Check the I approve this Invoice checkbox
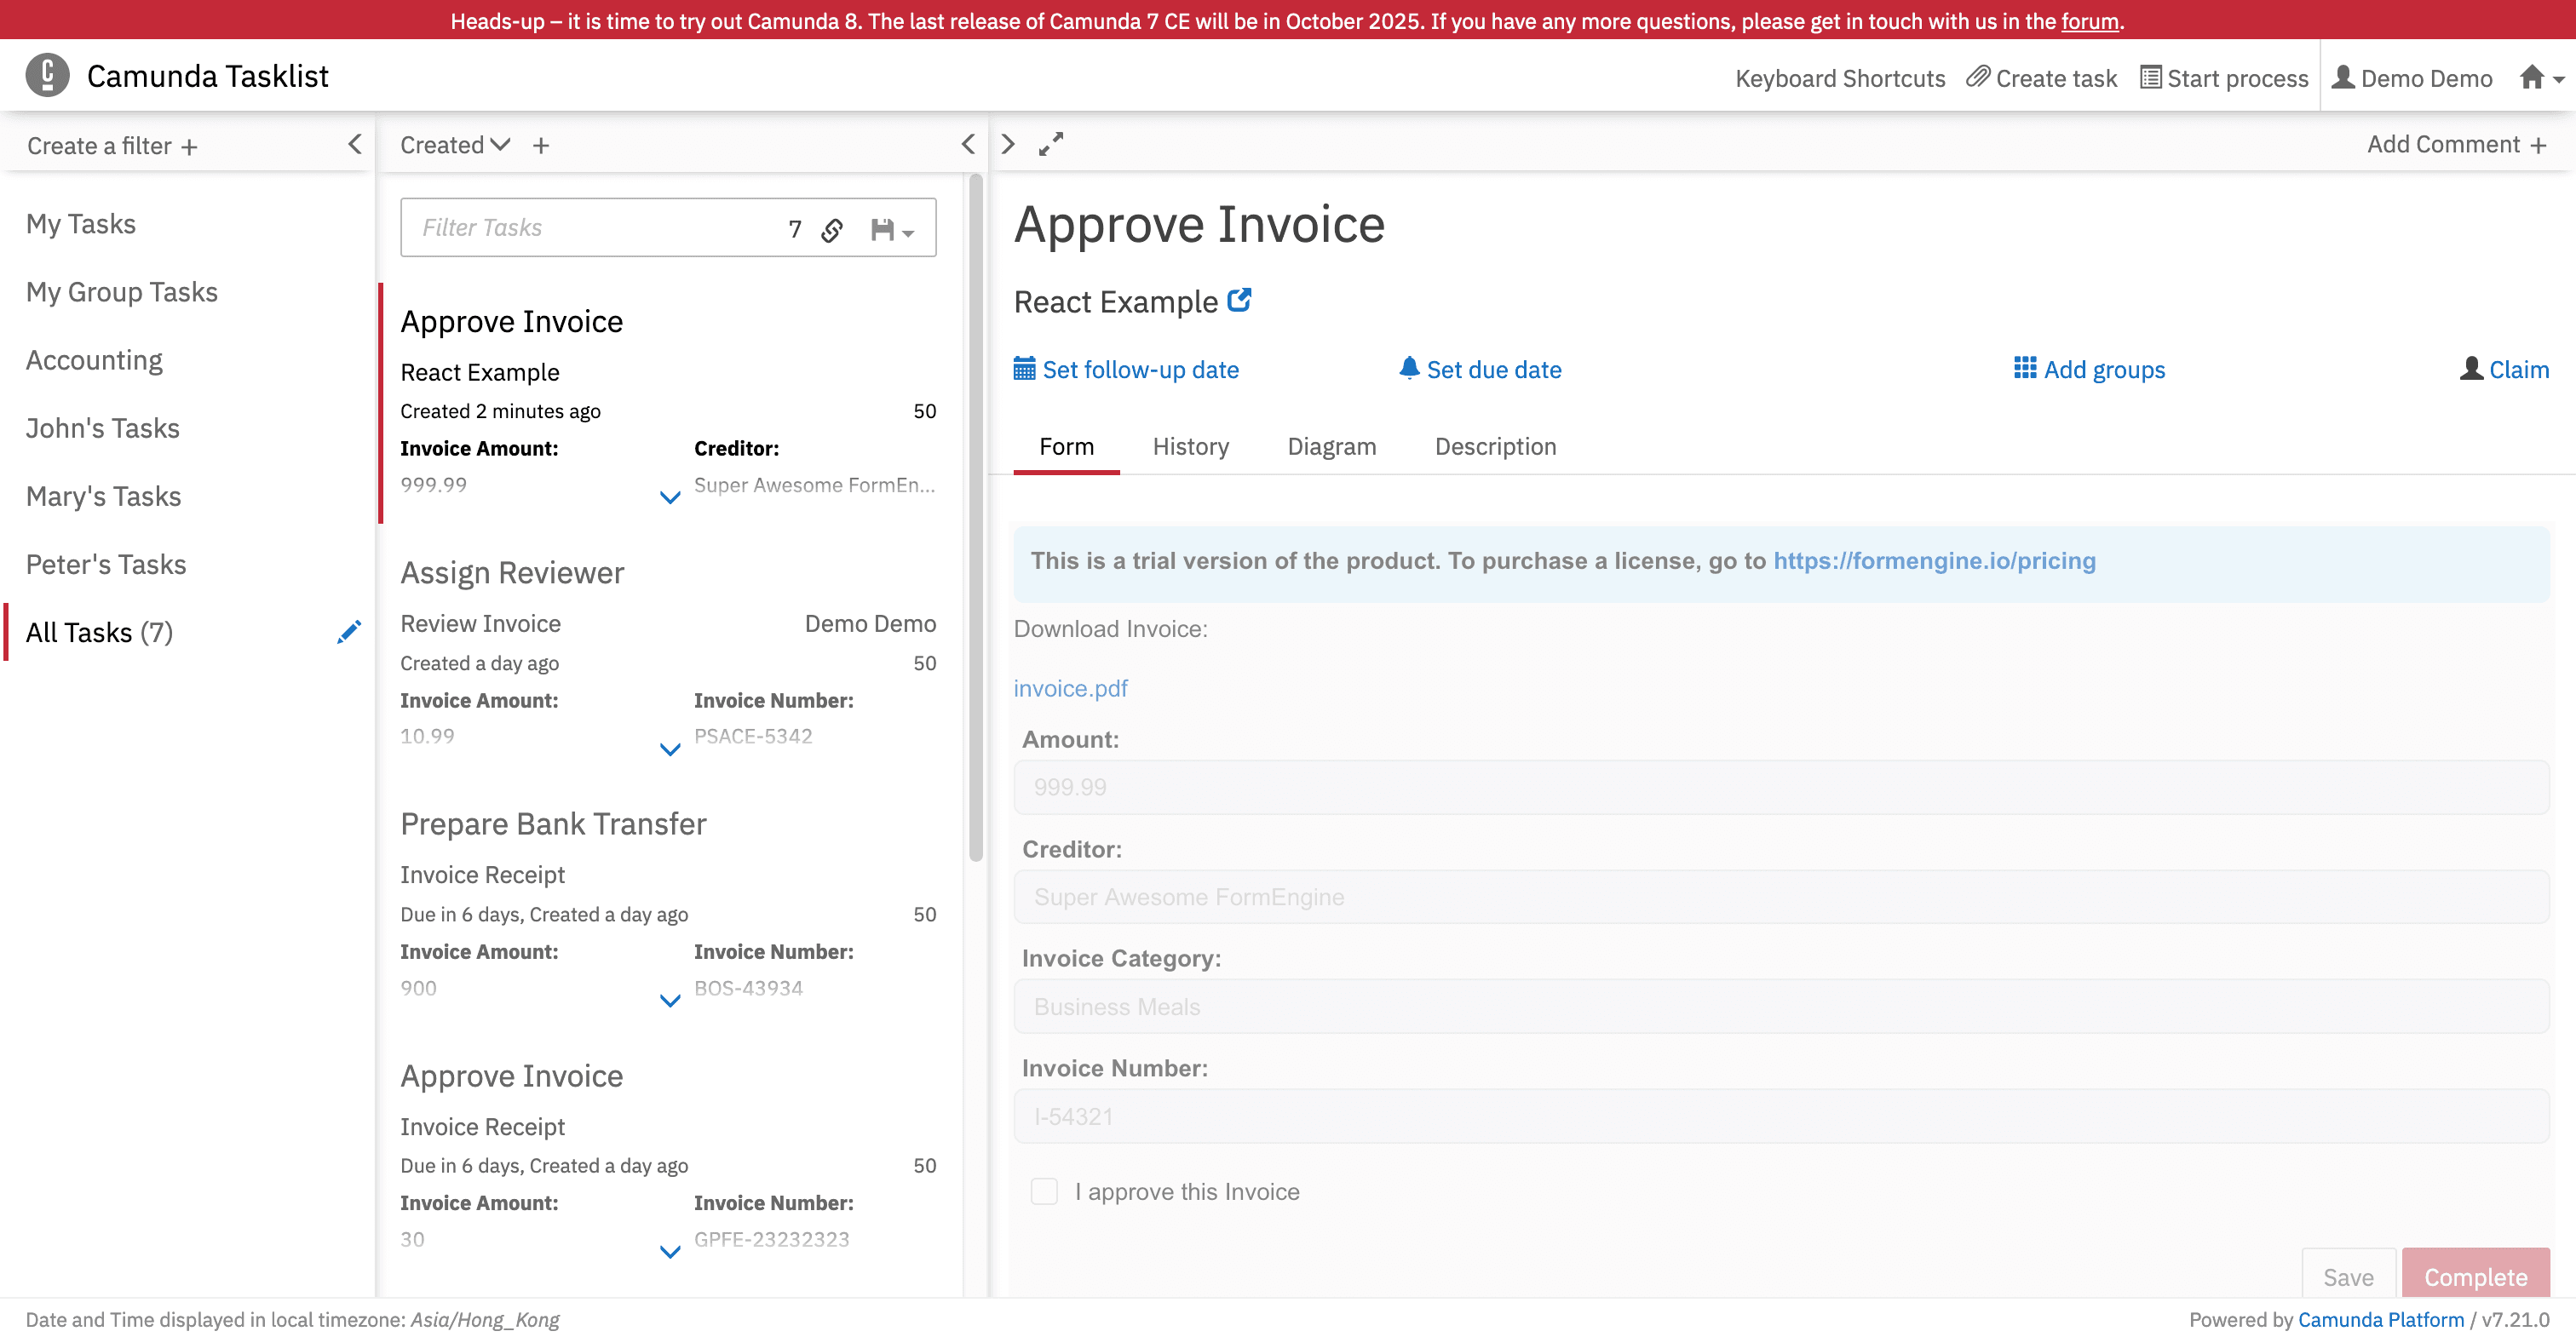This screenshot has height=1337, width=2576. (x=1043, y=1191)
